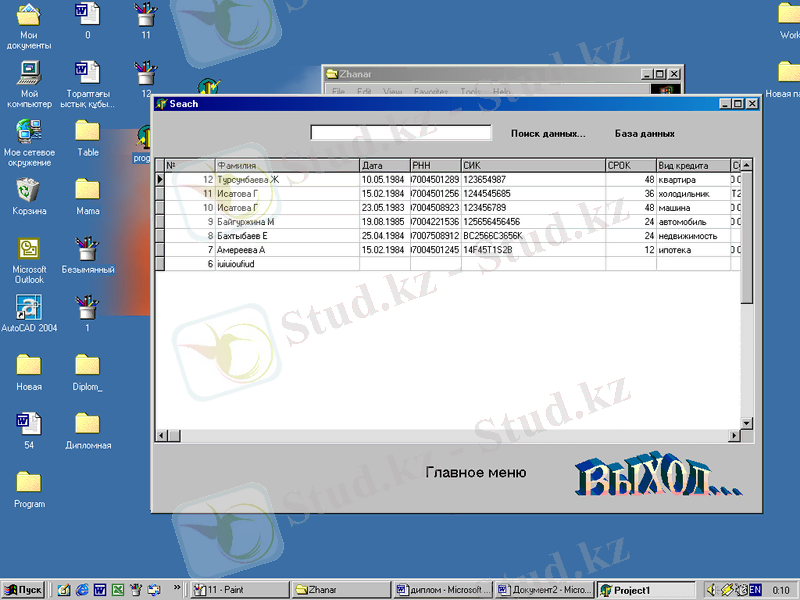800x600 pixels.
Task: Click grid scroll down arrow
Action: point(746,423)
